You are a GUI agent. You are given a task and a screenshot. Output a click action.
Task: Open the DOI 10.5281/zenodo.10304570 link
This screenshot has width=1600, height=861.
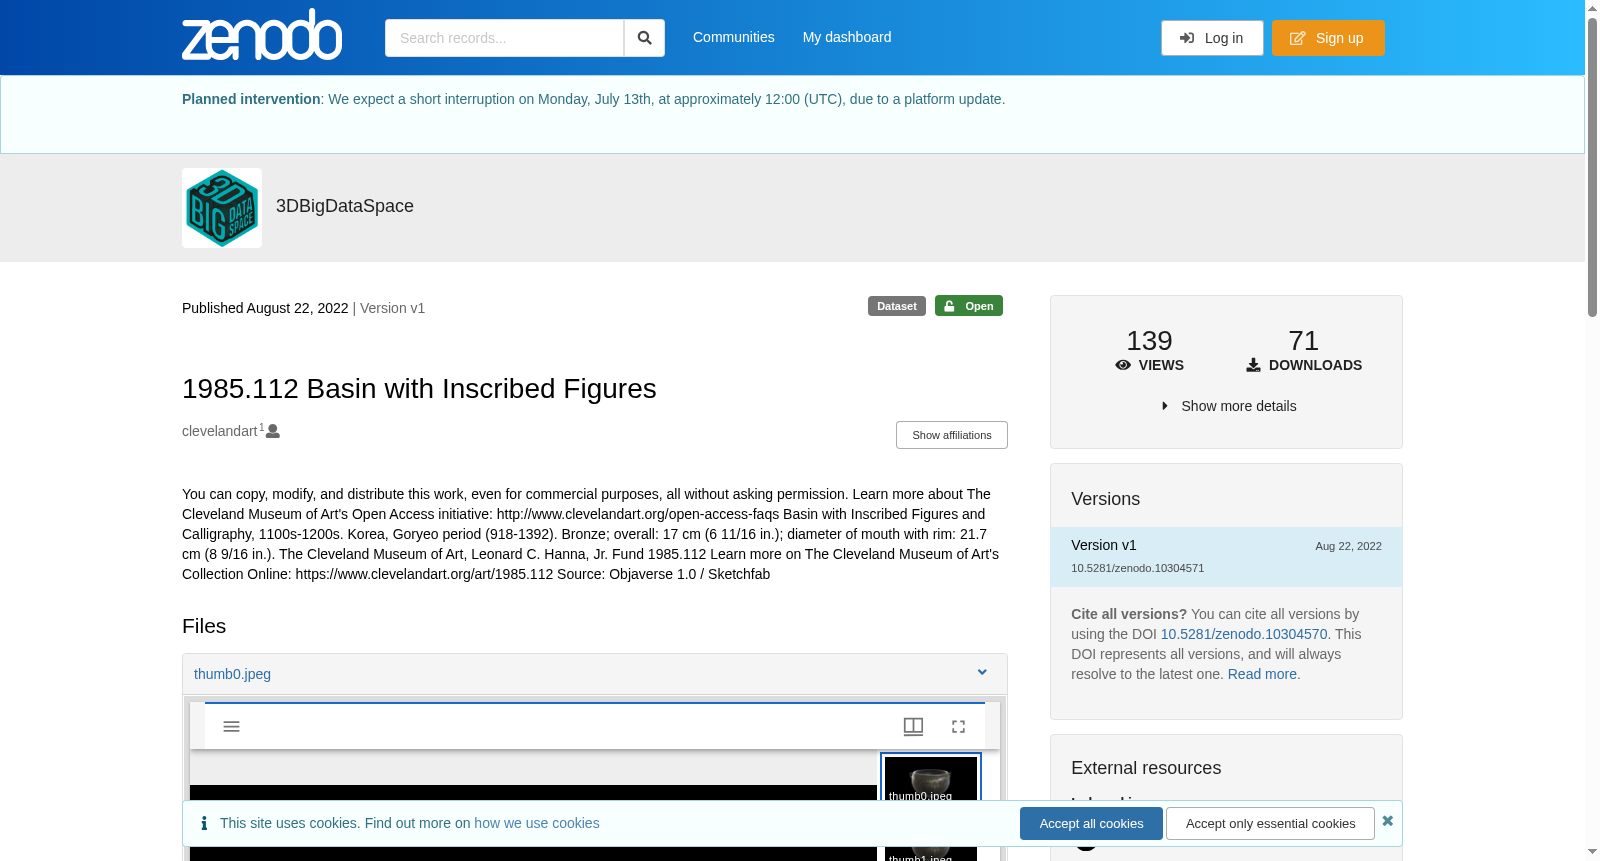tap(1244, 634)
